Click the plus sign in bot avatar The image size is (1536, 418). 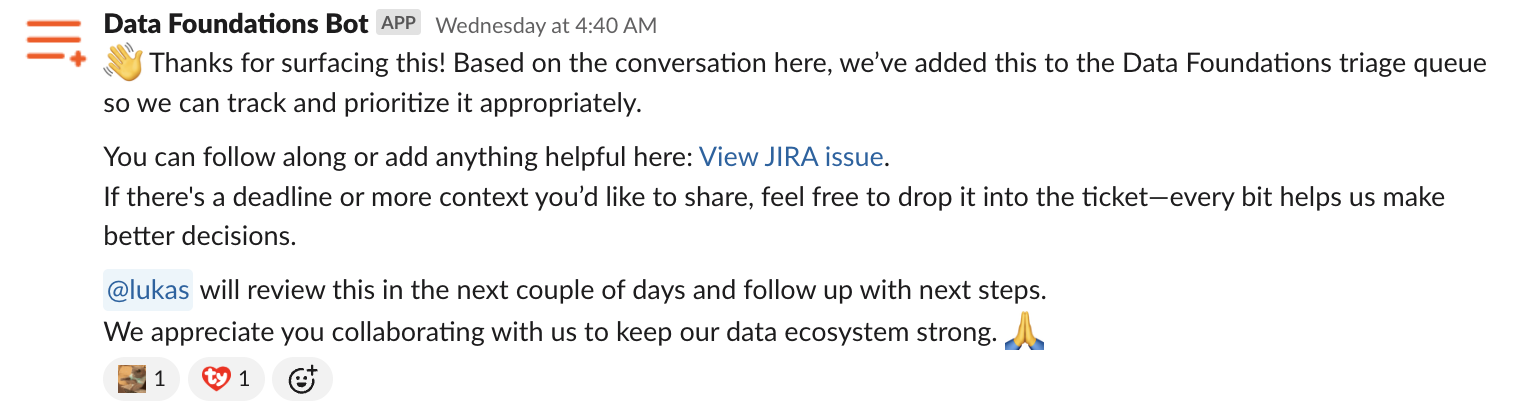click(x=78, y=60)
